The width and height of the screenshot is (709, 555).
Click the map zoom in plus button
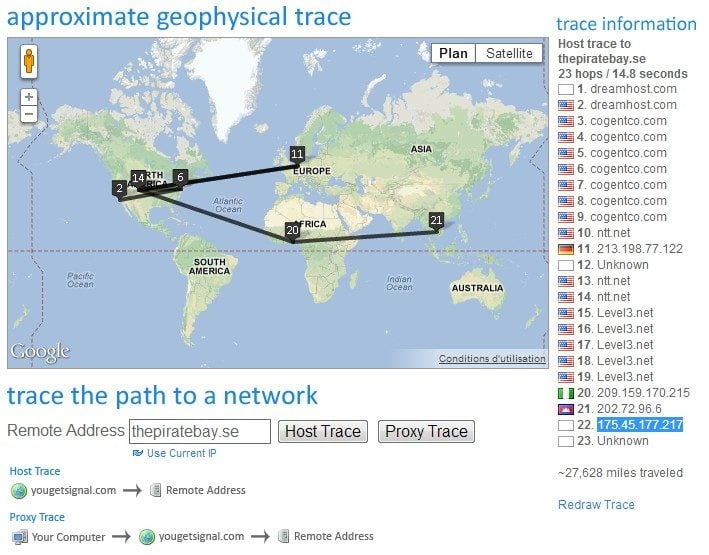click(x=28, y=97)
